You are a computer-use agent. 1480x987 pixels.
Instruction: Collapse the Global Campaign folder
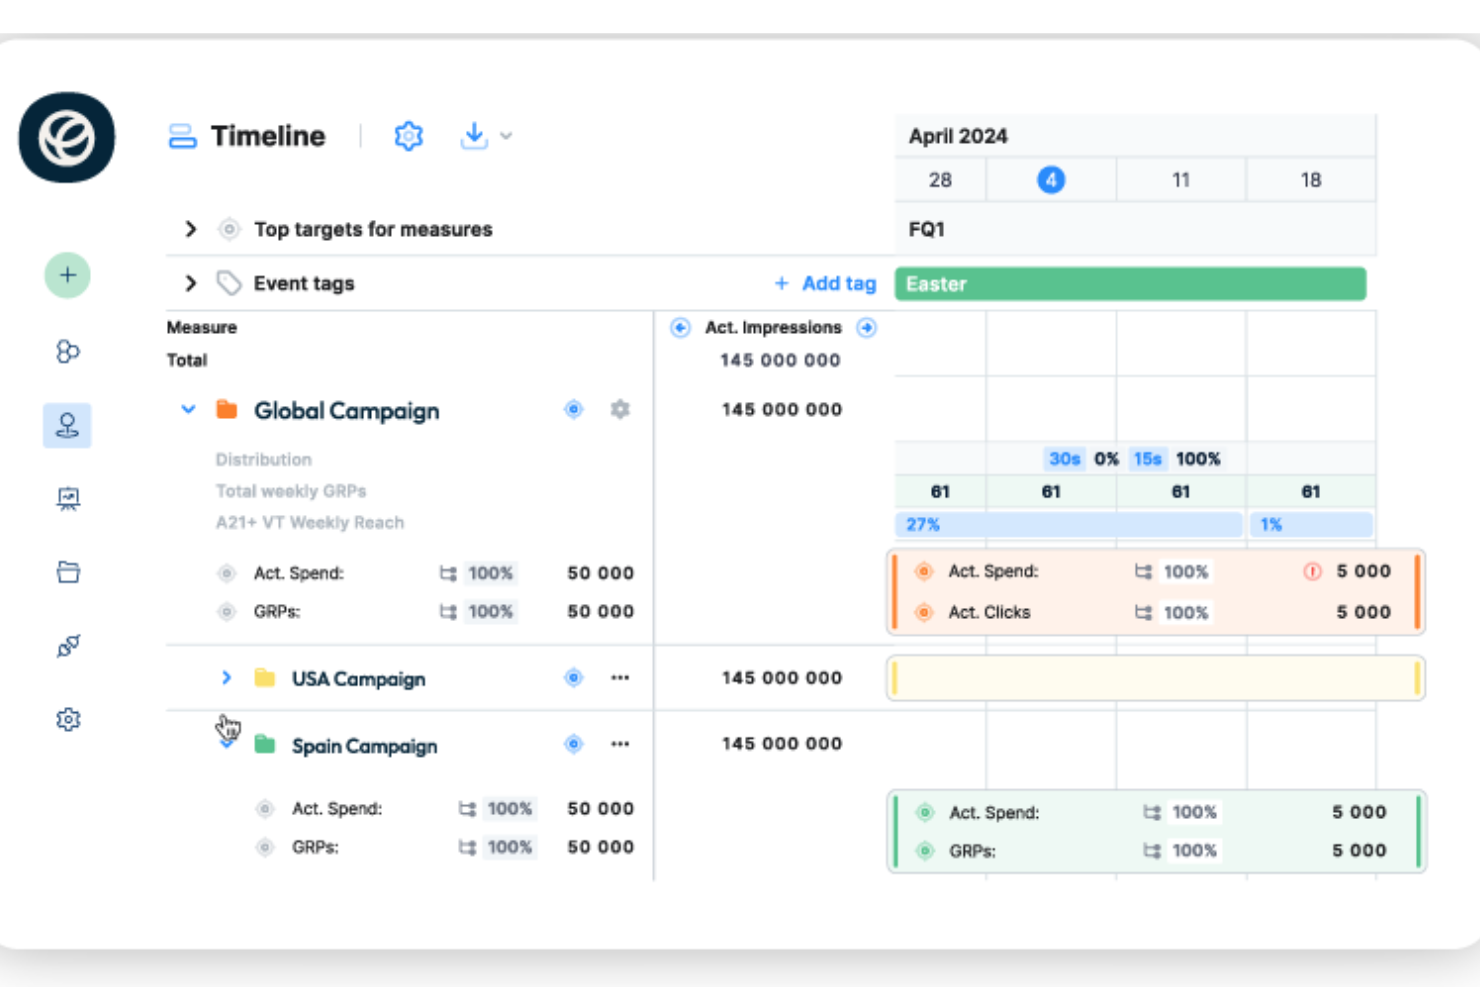pyautogui.click(x=188, y=409)
